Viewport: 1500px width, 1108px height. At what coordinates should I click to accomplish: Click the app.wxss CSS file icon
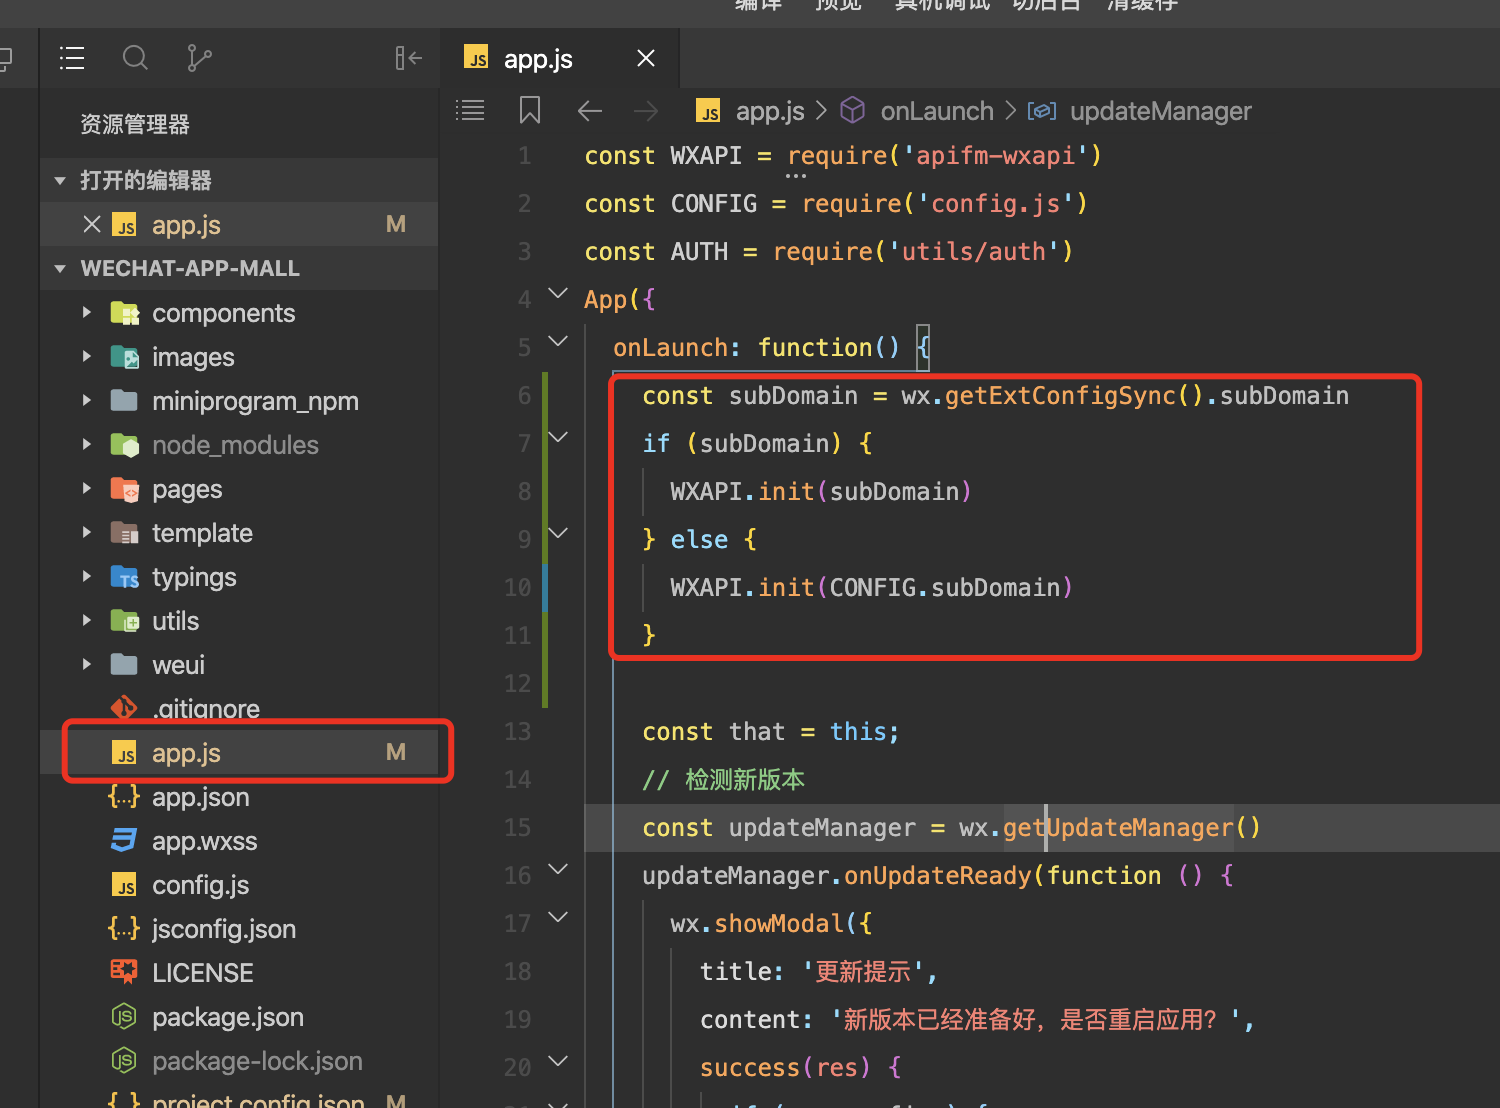click(x=124, y=841)
